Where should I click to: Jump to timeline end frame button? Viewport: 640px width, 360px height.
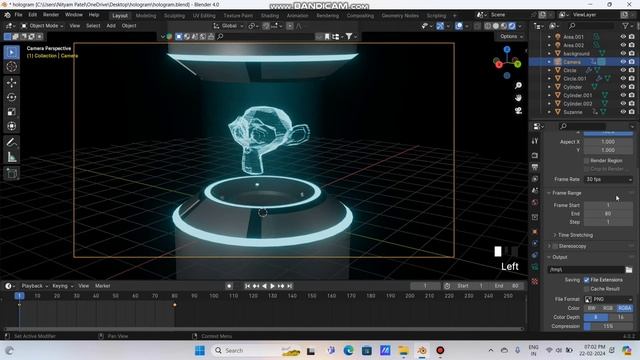click(x=290, y=286)
